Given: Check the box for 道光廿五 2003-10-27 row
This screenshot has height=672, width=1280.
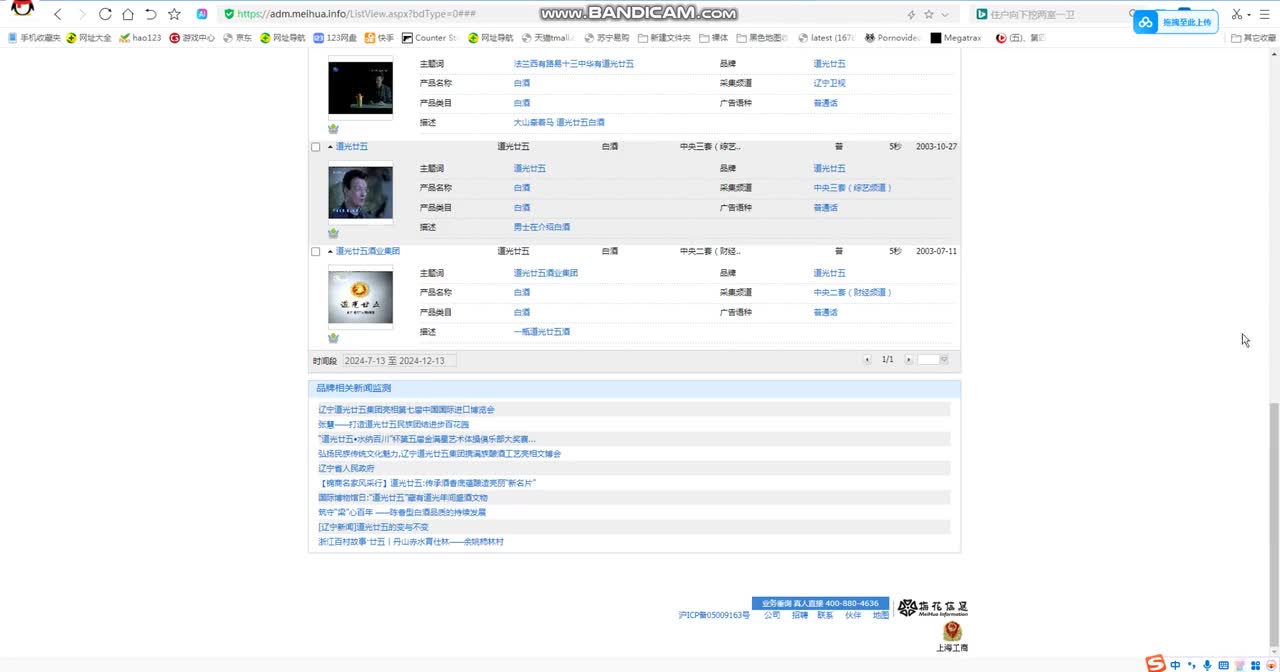Looking at the screenshot, I should (316, 147).
